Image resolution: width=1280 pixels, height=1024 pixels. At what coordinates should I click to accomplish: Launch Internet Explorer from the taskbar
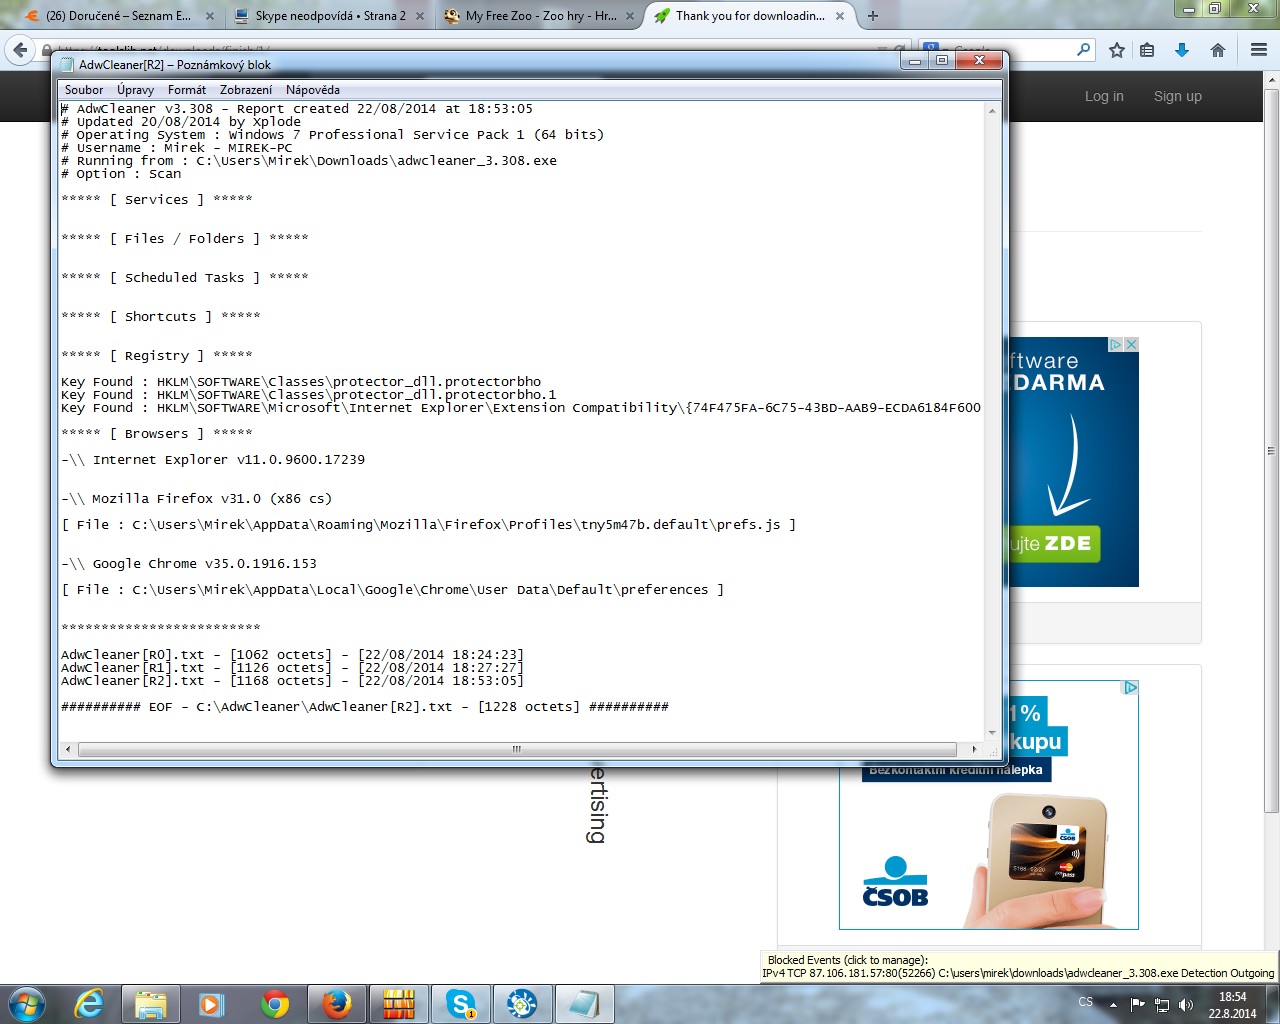[x=90, y=1004]
